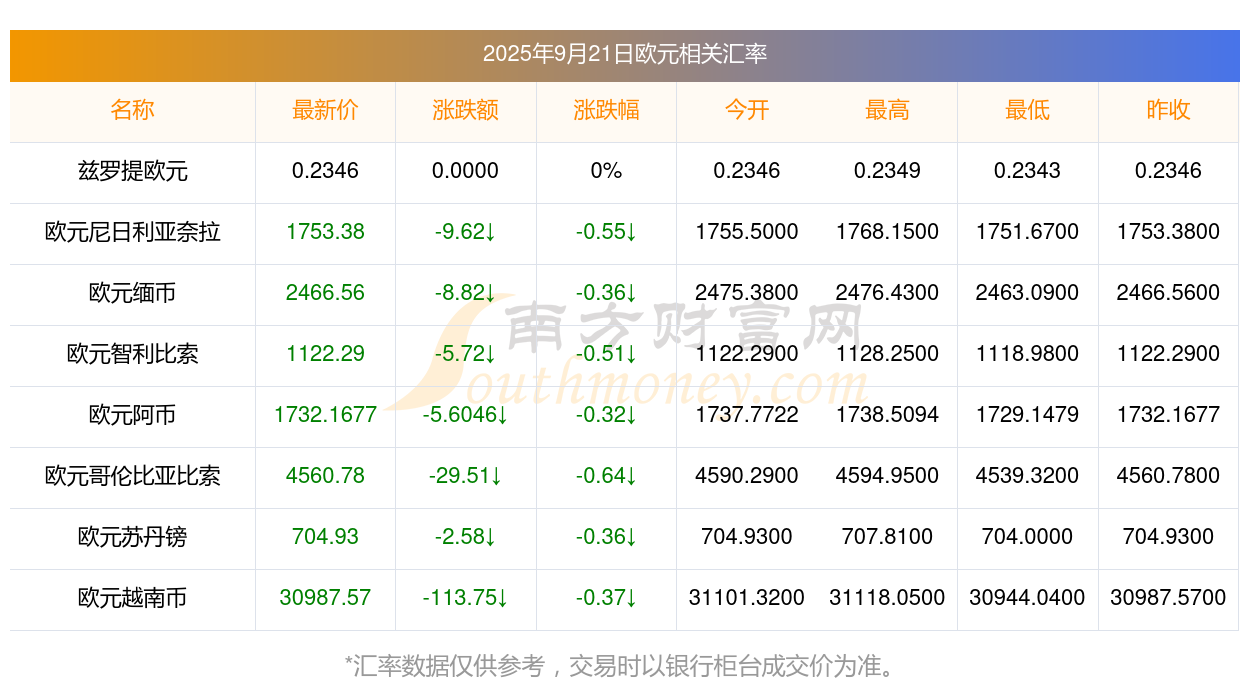Click opening value 1737.7722

tap(746, 415)
